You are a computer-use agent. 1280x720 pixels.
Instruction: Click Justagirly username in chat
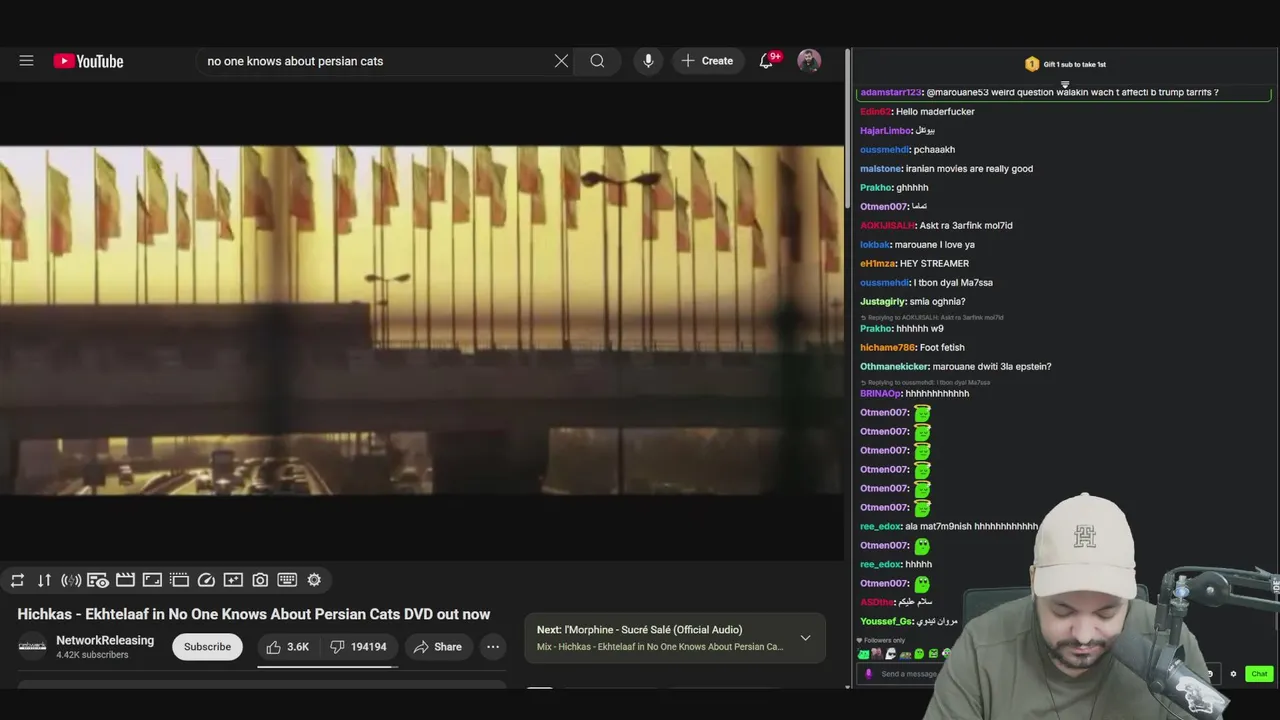[x=883, y=302]
